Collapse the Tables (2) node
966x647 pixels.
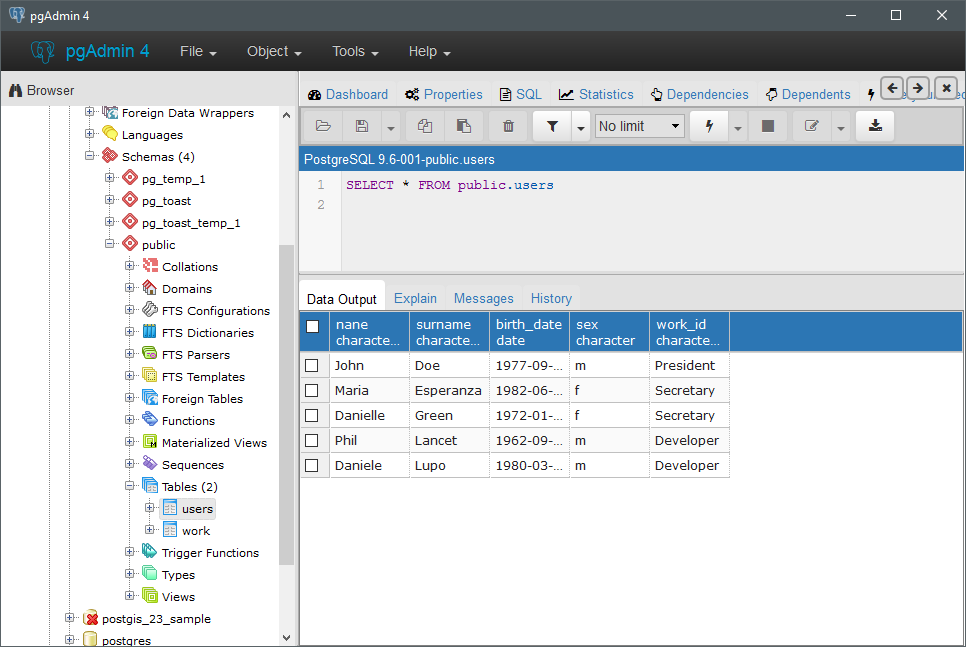tap(129, 486)
